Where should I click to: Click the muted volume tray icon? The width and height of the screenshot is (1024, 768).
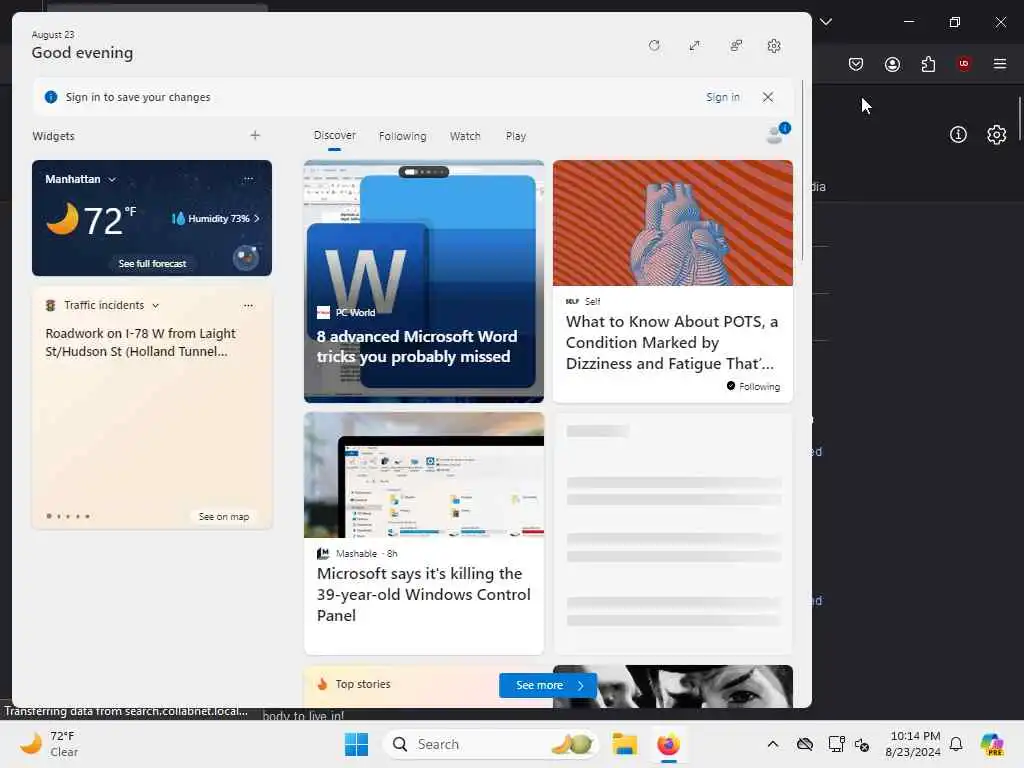(x=862, y=744)
